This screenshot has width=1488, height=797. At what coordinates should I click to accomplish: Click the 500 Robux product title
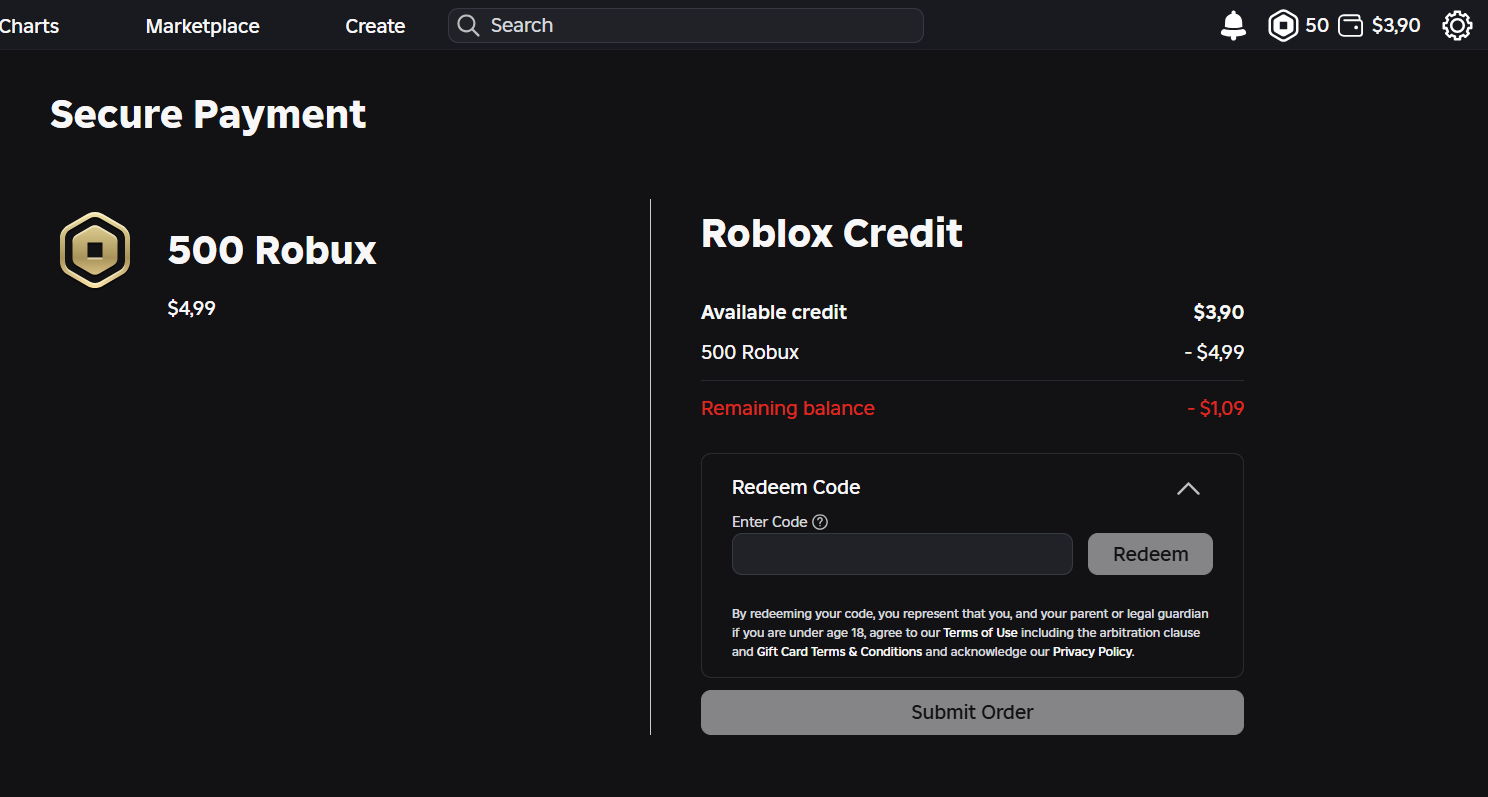click(x=272, y=250)
